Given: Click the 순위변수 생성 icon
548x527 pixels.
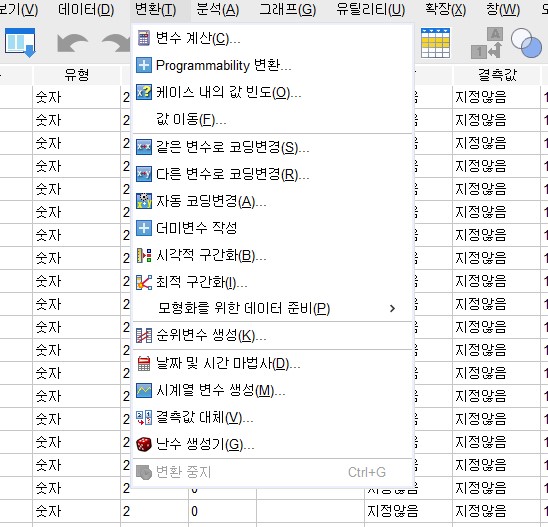Looking at the screenshot, I should coord(144,336).
